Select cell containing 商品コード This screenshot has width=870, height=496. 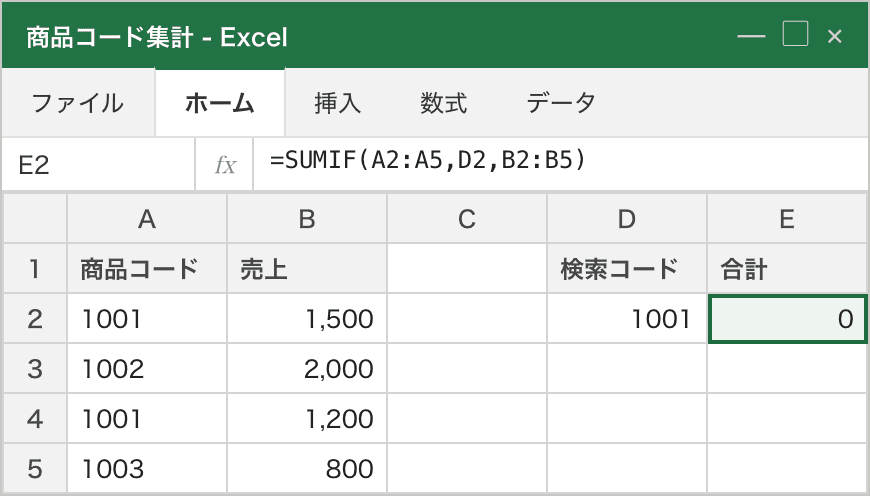click(147, 269)
